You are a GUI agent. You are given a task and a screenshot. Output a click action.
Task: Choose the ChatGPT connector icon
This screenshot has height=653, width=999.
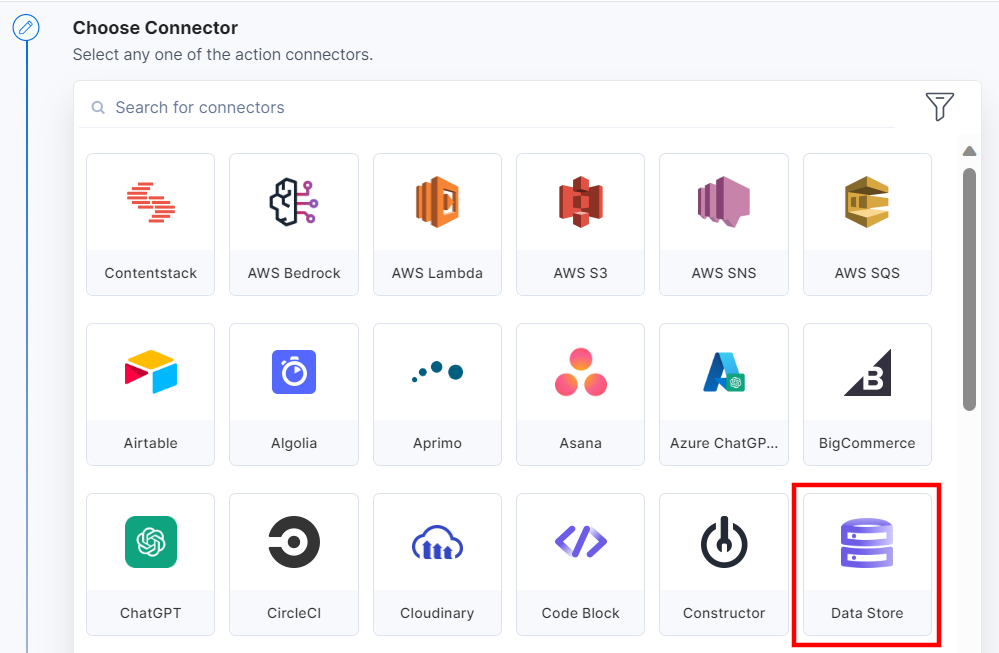150,542
